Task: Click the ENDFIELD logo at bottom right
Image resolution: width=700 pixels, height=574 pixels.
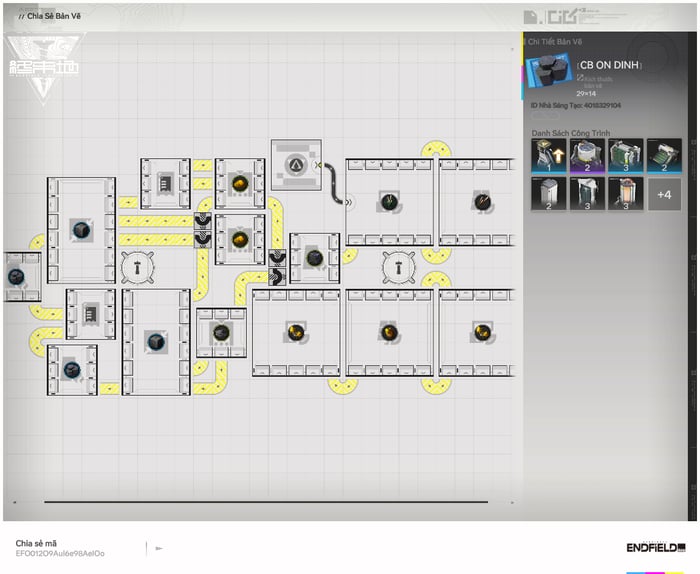Action: 655,547
